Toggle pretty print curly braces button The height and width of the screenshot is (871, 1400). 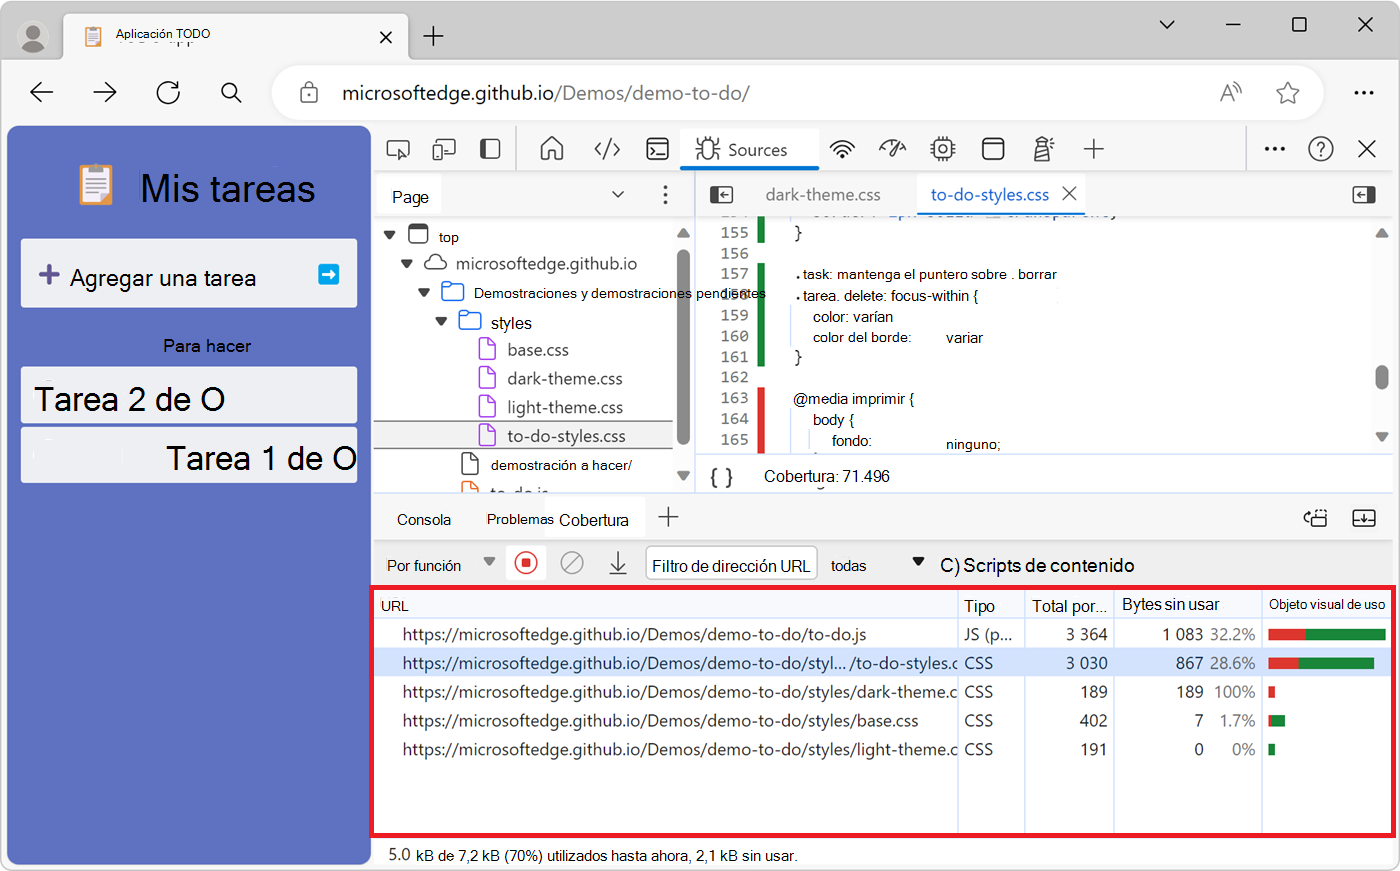[721, 477]
